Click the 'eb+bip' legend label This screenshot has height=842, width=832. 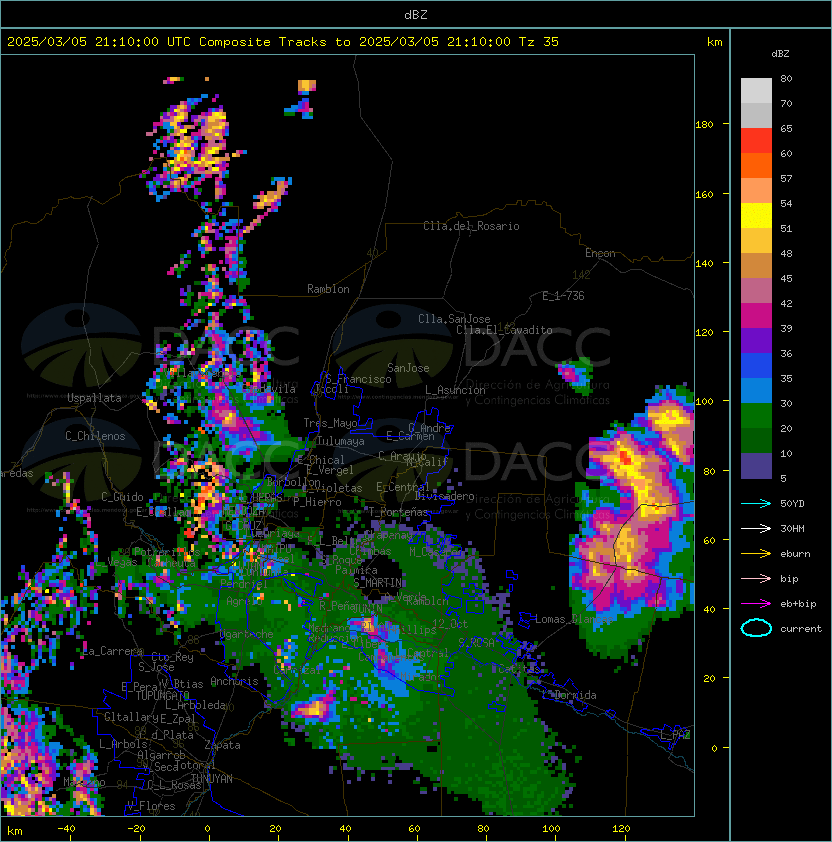[x=798, y=604]
